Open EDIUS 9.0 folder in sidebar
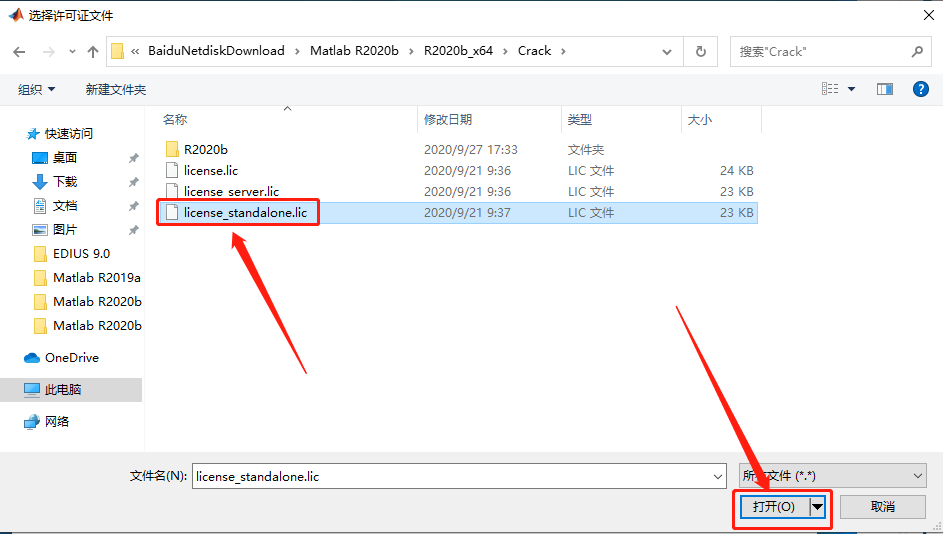Image resolution: width=943 pixels, height=534 pixels. click(x=81, y=254)
